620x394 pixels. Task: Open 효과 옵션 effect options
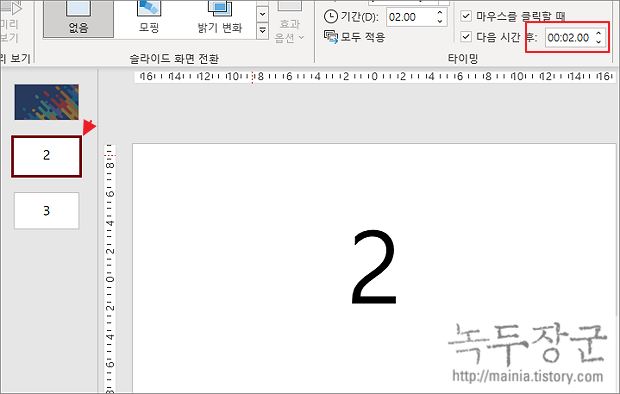pos(290,22)
